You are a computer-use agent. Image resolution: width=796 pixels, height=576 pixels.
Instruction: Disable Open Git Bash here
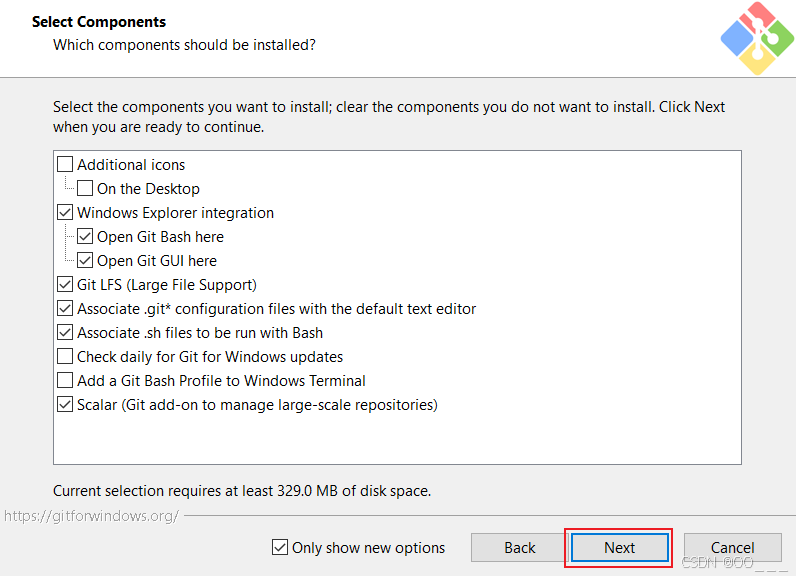pyautogui.click(x=85, y=237)
